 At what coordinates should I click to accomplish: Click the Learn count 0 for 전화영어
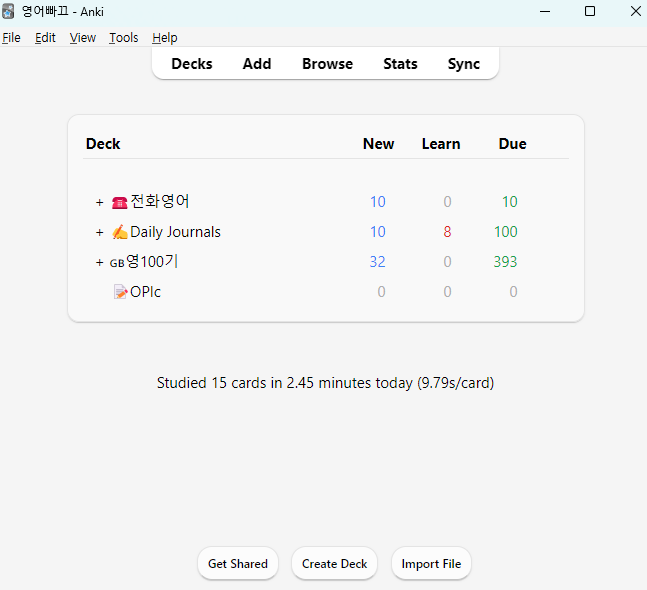click(x=447, y=202)
